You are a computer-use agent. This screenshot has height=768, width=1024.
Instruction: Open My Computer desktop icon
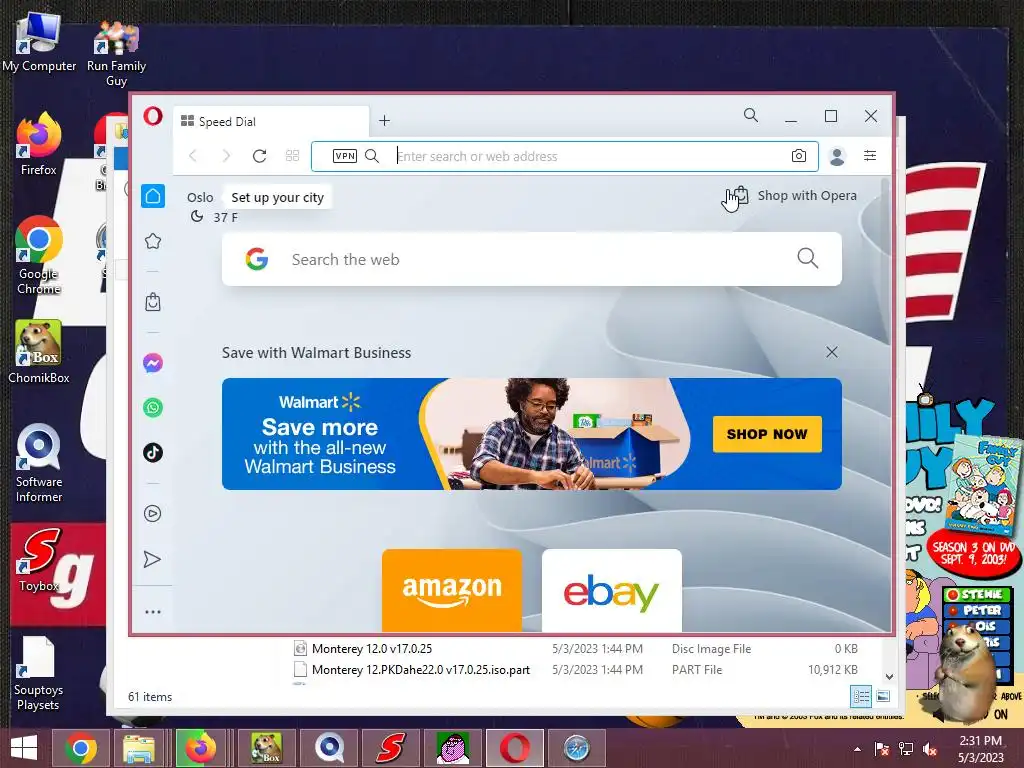(39, 42)
